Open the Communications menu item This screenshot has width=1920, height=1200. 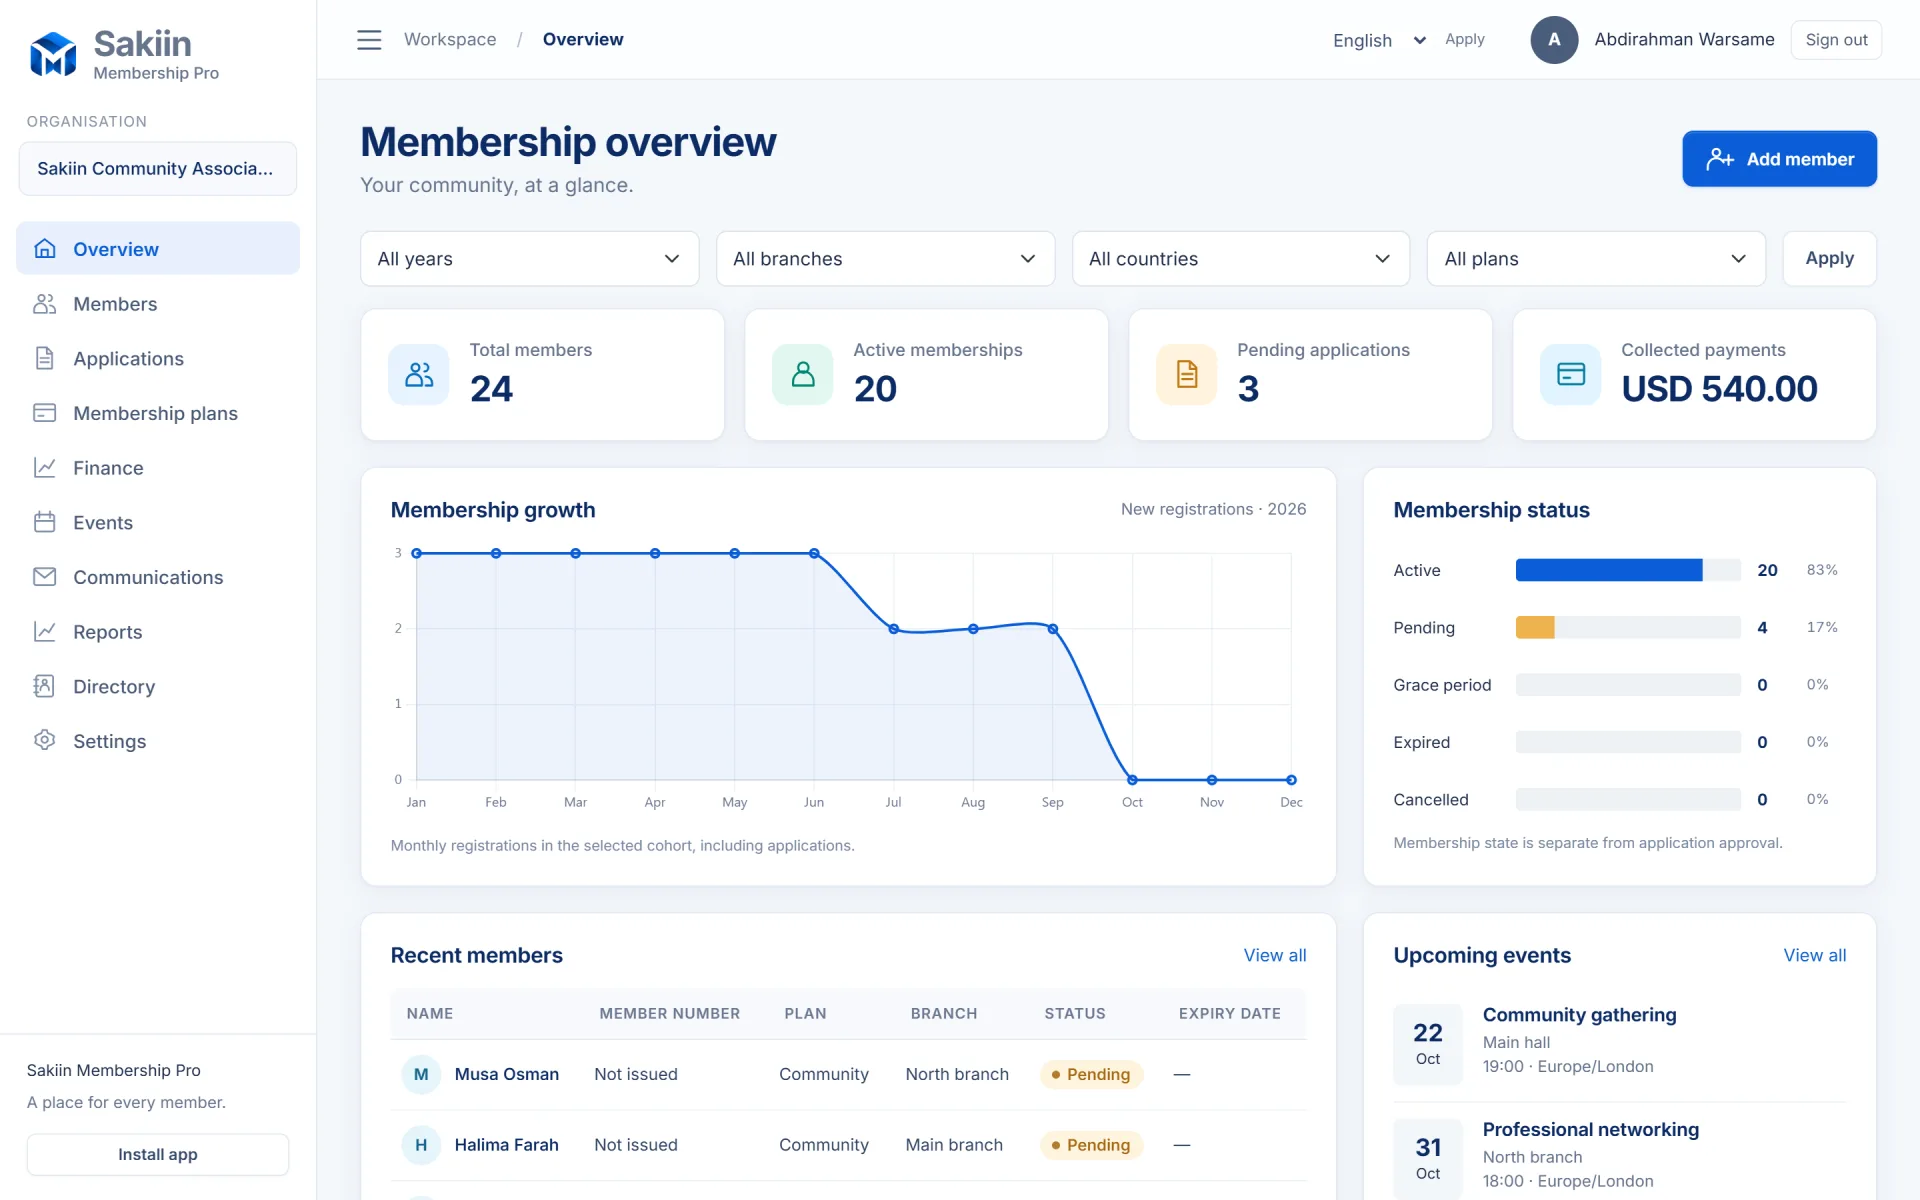pyautogui.click(x=158, y=577)
